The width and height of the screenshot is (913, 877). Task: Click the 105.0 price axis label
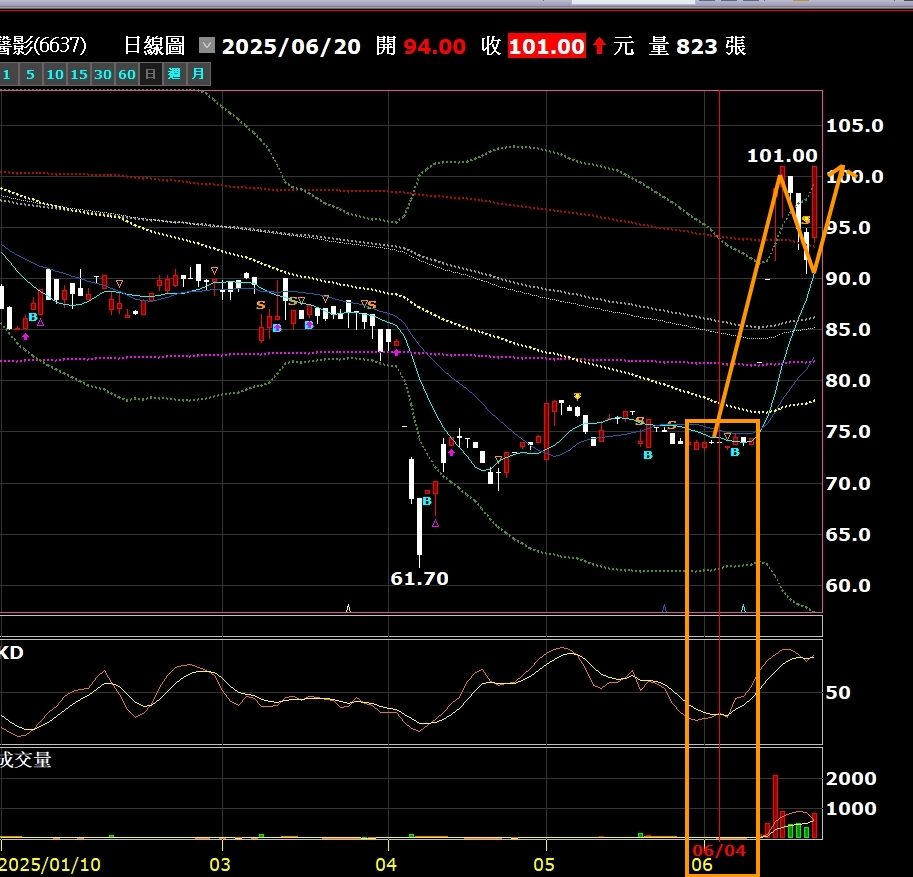(x=854, y=126)
